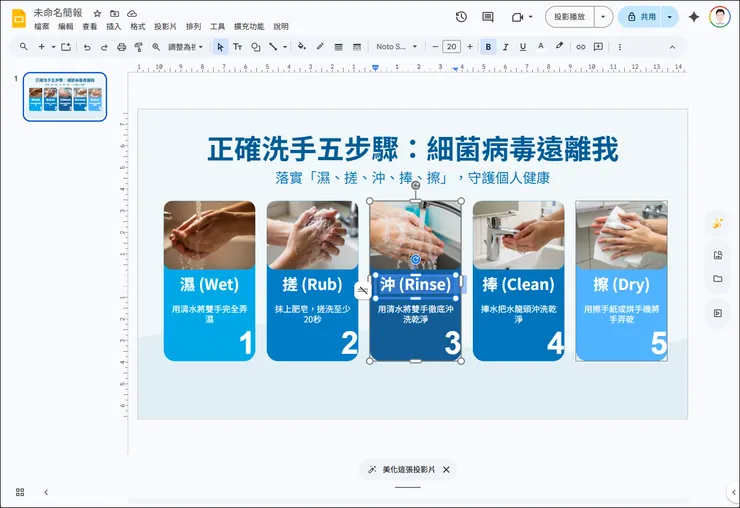This screenshot has width=740, height=508.
Task: Select the paint format tool
Action: (138, 47)
